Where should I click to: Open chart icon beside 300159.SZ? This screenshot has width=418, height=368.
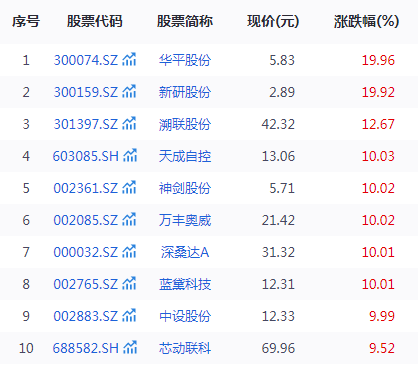click(x=129, y=92)
